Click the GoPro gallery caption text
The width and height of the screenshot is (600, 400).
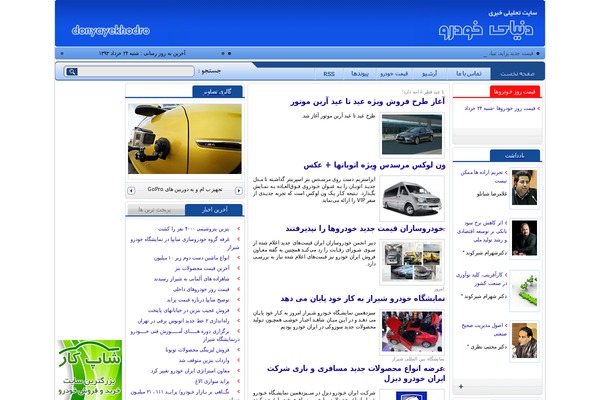[x=185, y=189]
